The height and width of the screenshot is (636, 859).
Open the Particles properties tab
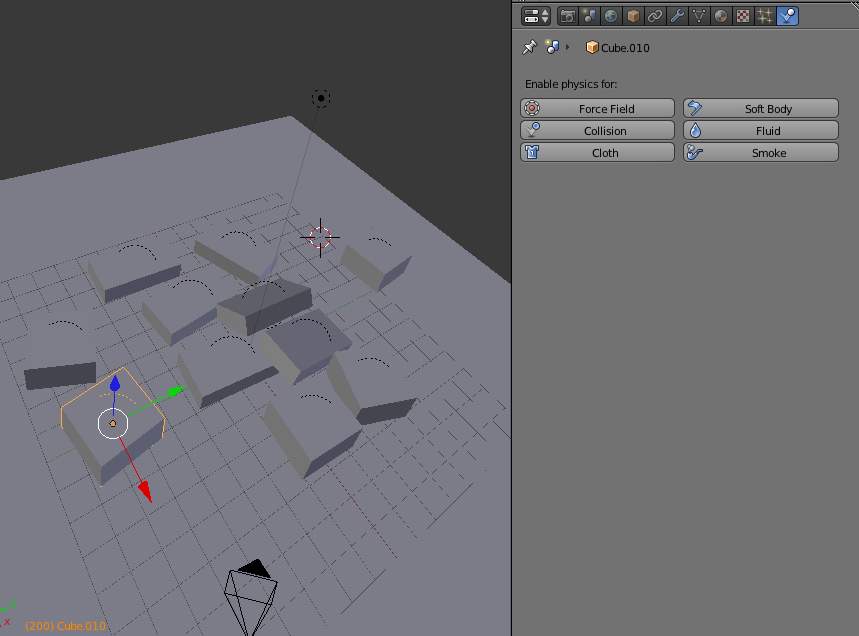765,16
